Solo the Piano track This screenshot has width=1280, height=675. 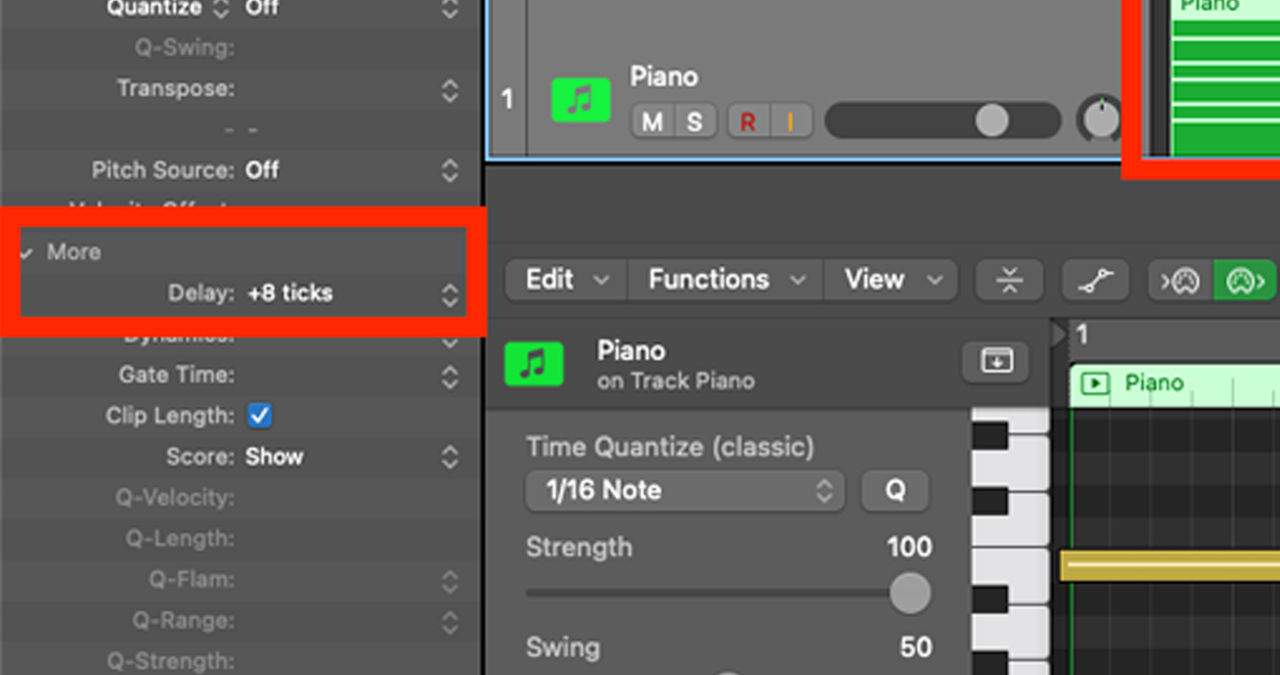[x=694, y=122]
